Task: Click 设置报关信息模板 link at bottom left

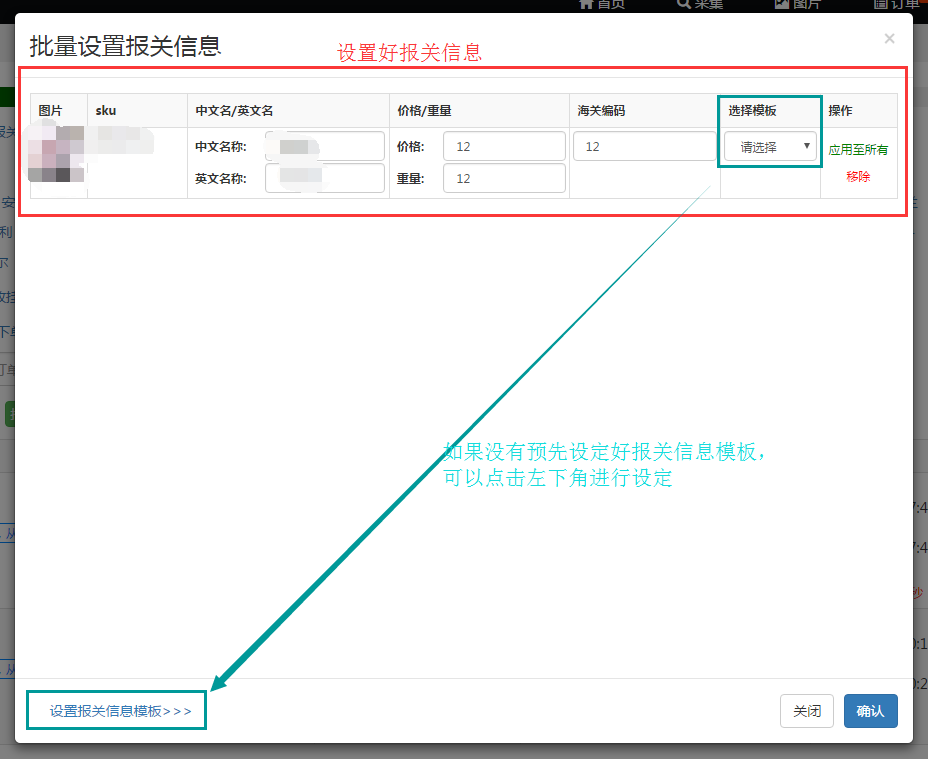Action: click(x=115, y=710)
